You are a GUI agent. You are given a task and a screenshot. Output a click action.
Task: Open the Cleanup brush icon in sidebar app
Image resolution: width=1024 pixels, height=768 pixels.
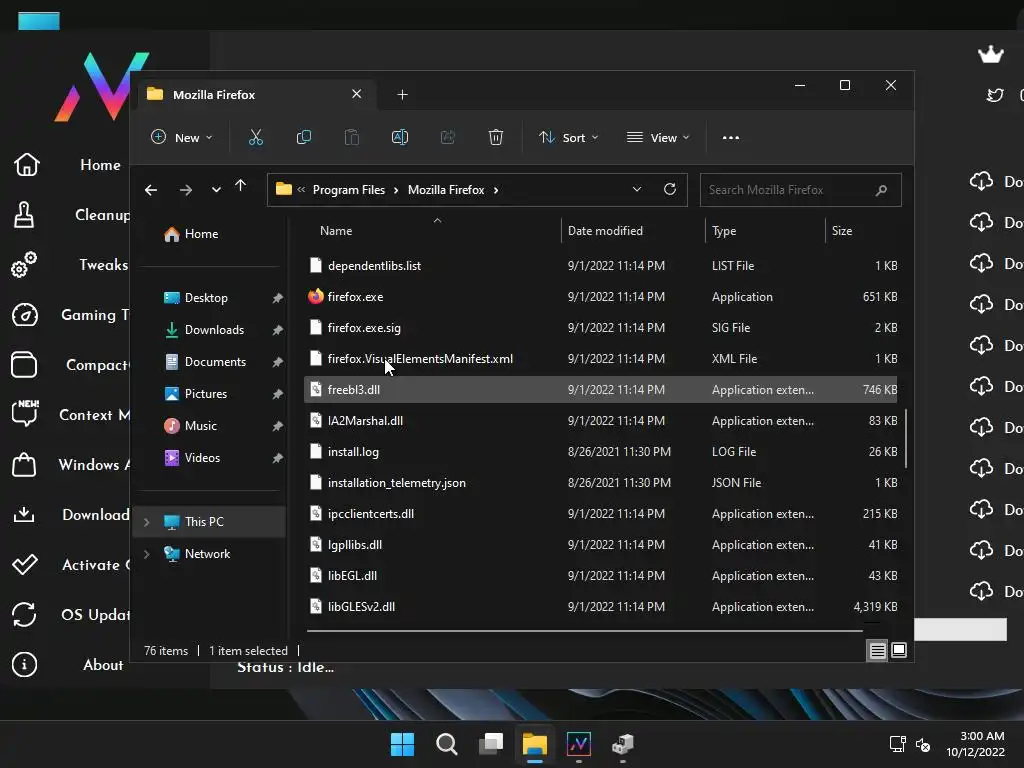click(24, 215)
